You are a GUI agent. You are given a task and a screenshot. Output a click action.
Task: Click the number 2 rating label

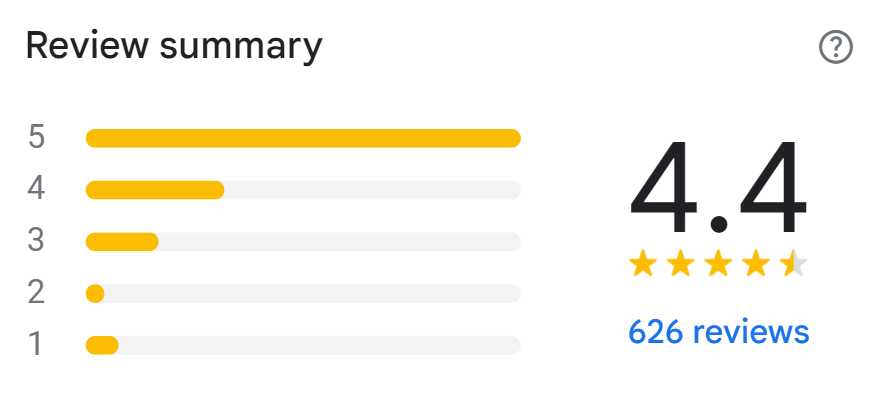click(x=37, y=293)
